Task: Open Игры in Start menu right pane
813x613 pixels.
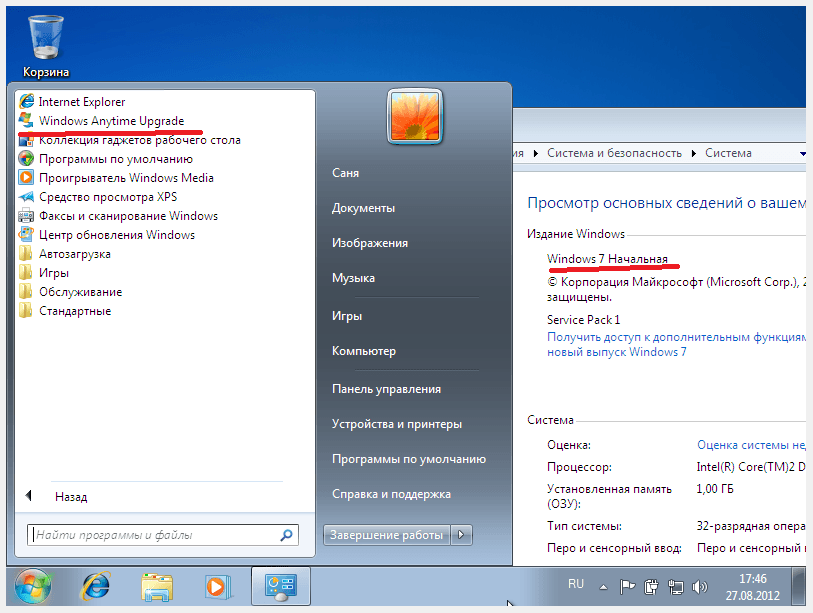Action: (x=347, y=316)
